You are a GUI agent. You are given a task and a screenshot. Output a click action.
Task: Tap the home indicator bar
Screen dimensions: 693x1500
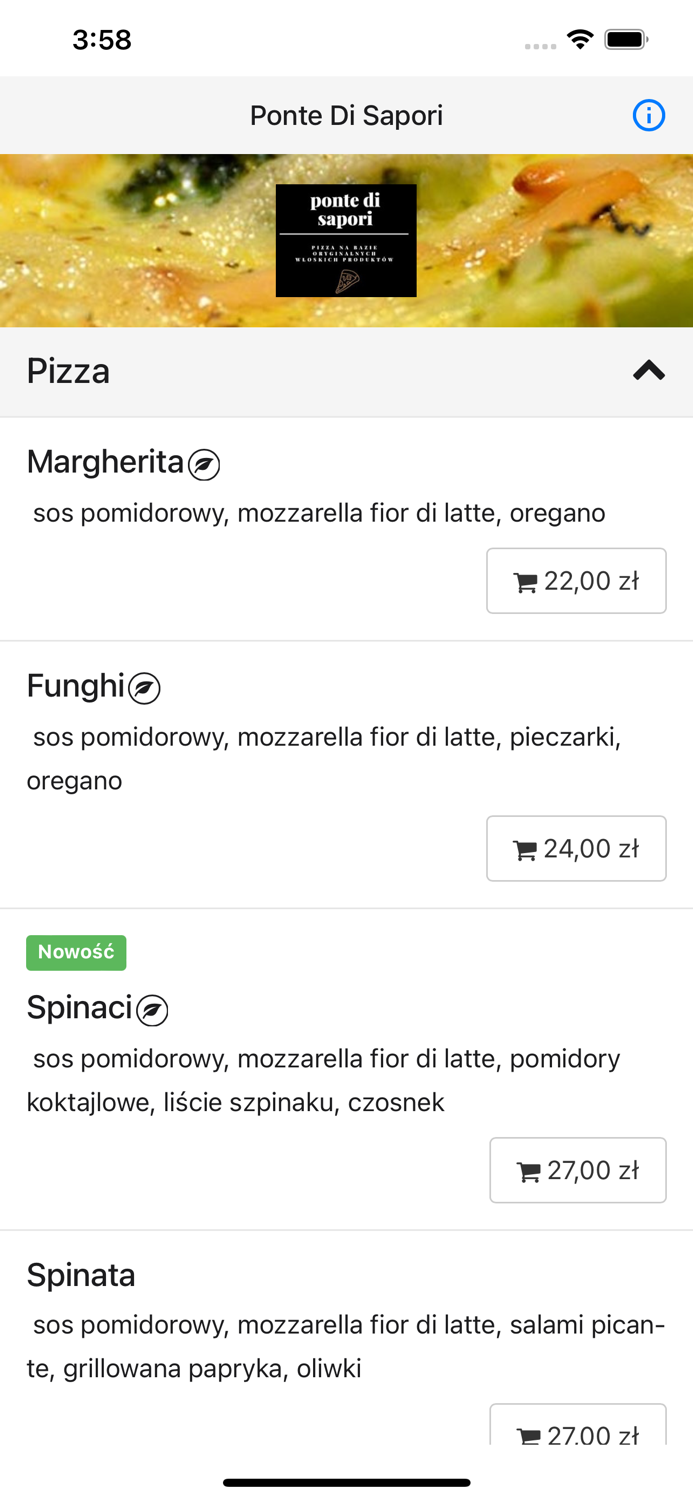pyautogui.click(x=346, y=1482)
